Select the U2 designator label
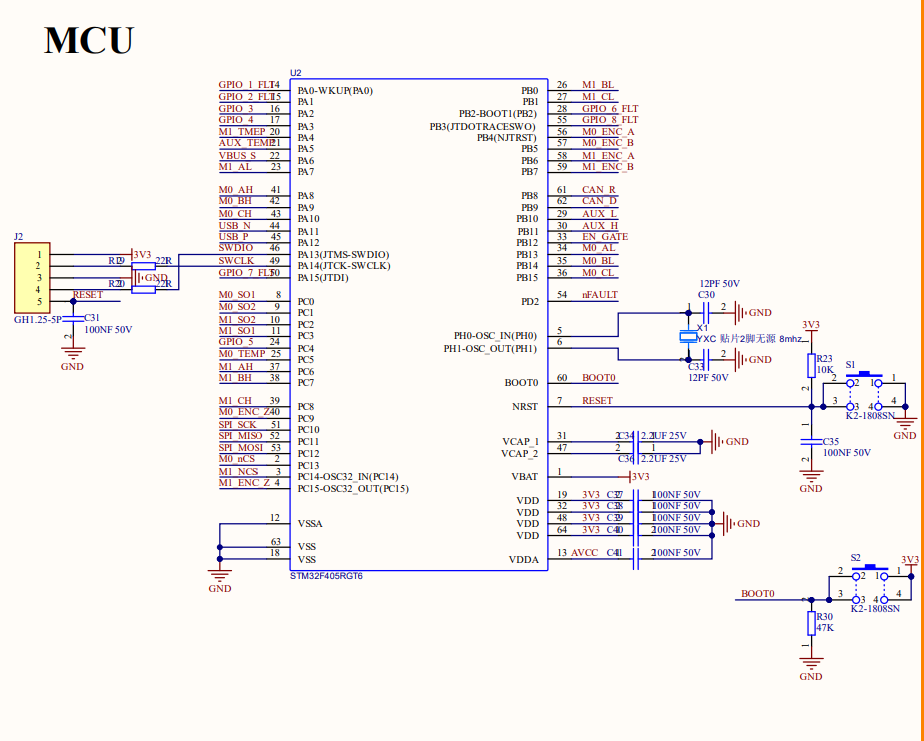 [x=295, y=74]
